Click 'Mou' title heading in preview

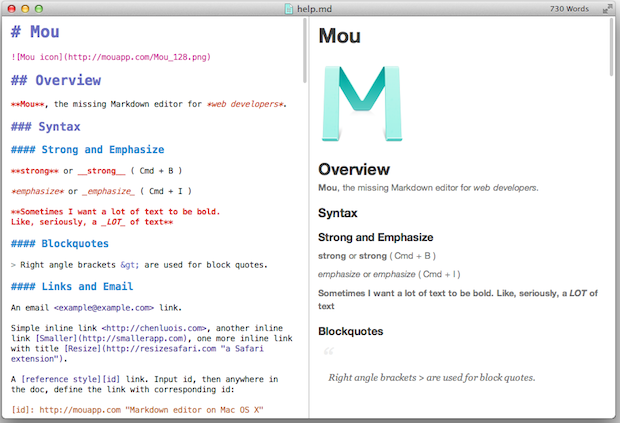tap(339, 36)
